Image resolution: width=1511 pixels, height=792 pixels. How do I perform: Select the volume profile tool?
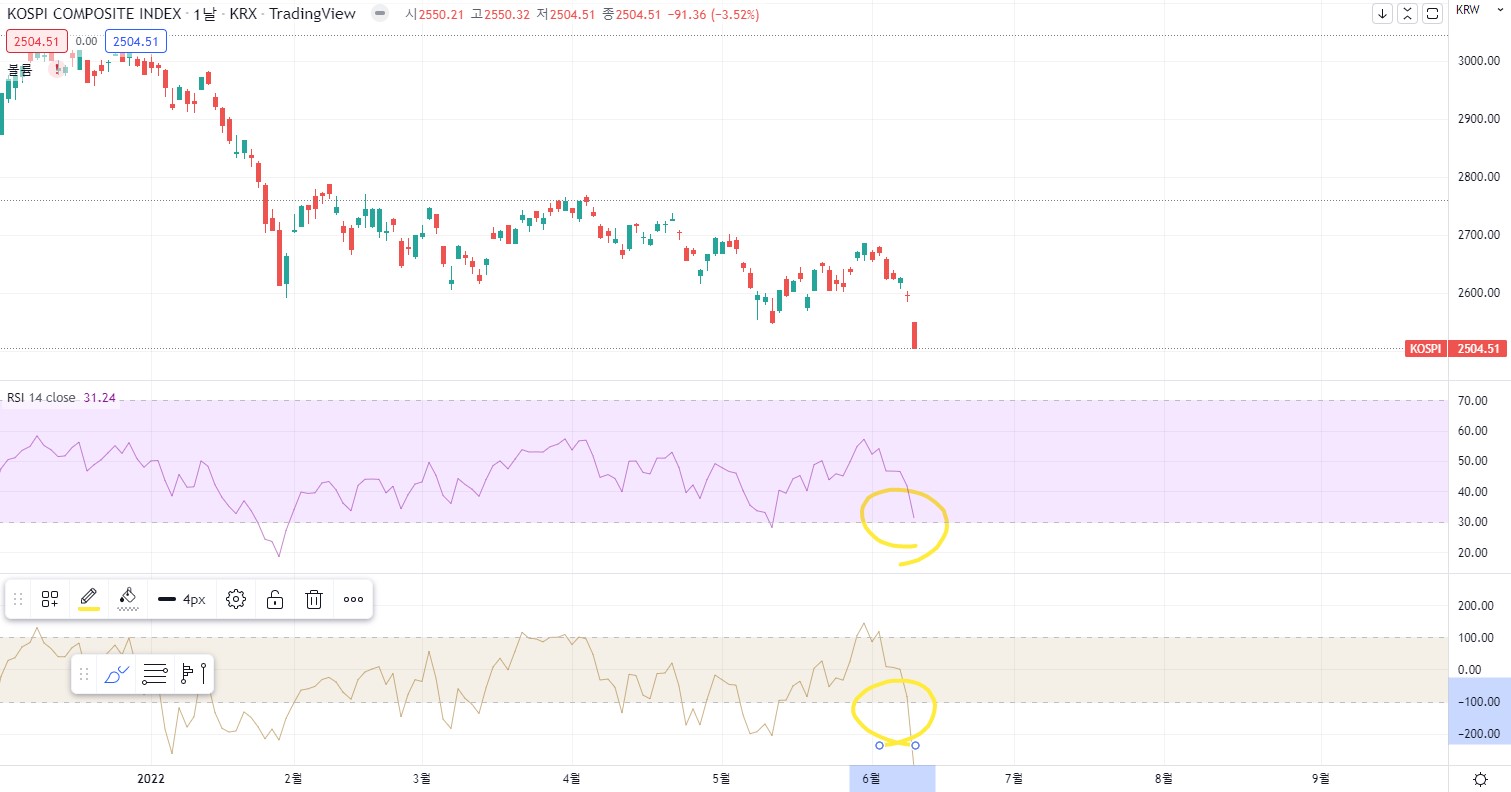[x=193, y=674]
